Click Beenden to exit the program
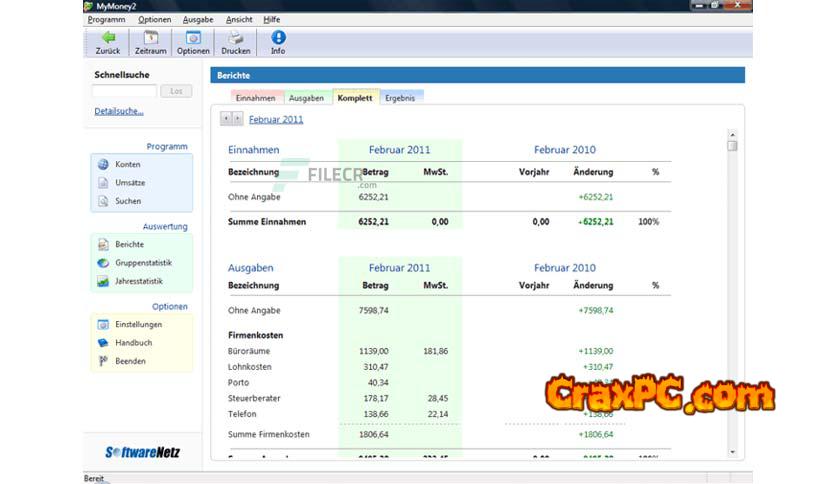The width and height of the screenshot is (836, 484). 130,361
